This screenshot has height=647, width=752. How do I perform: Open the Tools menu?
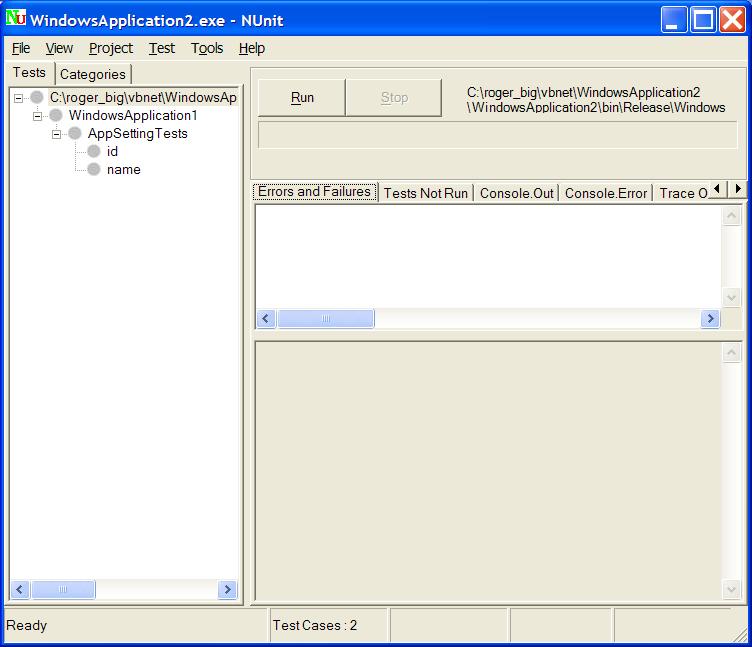point(207,48)
